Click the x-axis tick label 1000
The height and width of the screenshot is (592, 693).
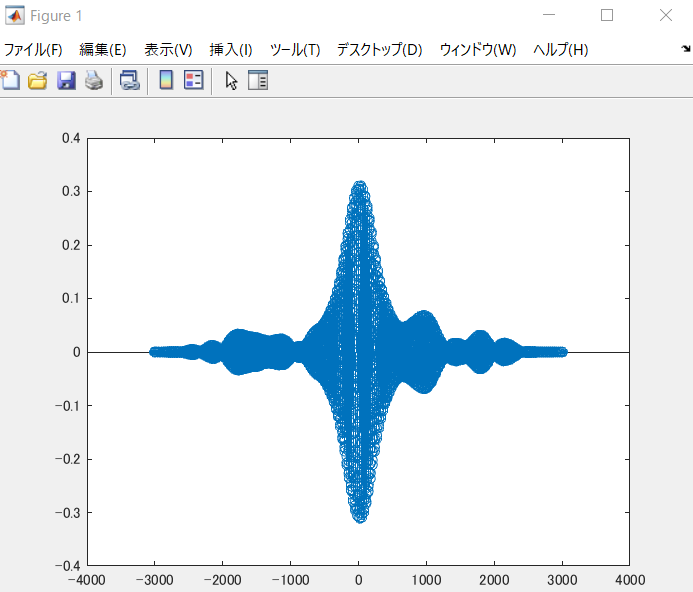426,580
